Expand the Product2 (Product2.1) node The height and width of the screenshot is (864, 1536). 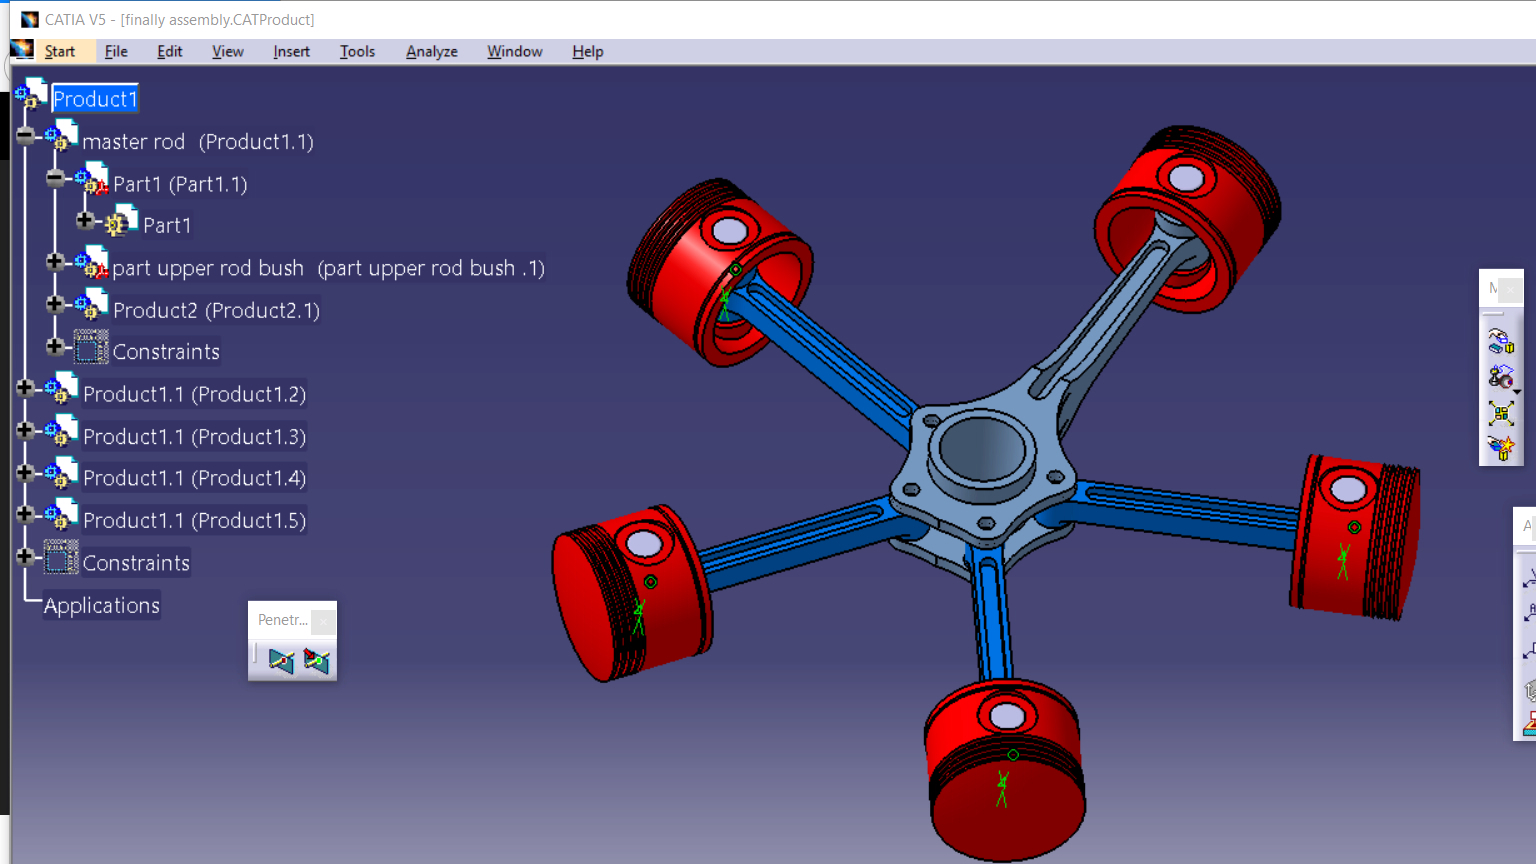pyautogui.click(x=55, y=304)
